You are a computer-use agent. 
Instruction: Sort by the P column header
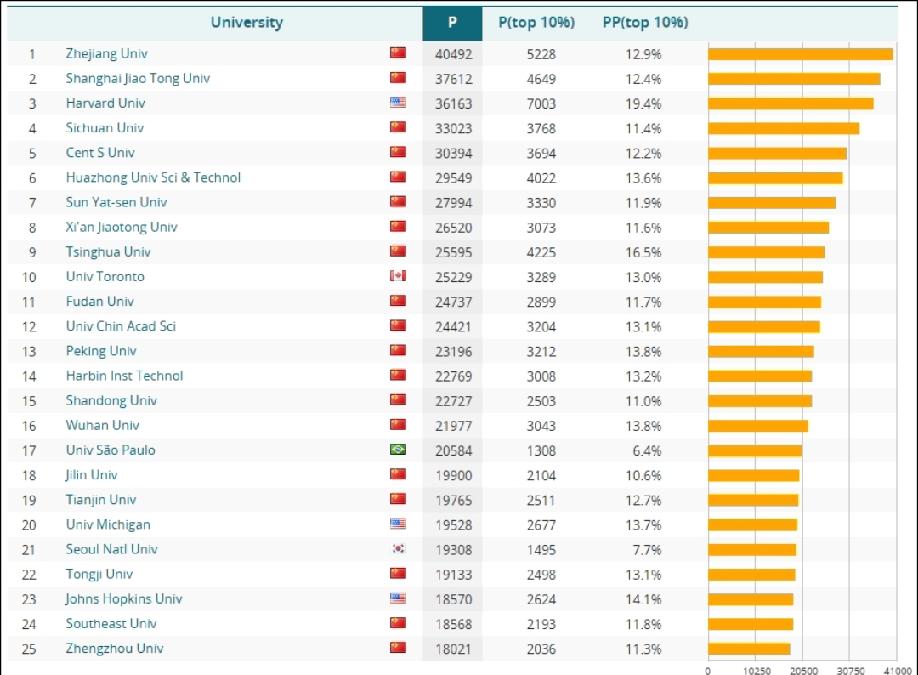tap(452, 23)
